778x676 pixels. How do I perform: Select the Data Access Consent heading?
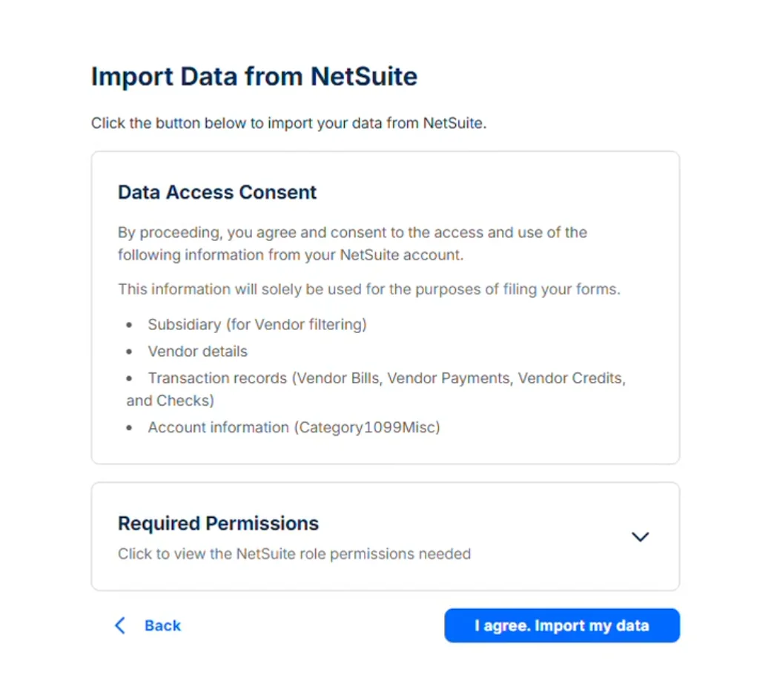point(217,192)
